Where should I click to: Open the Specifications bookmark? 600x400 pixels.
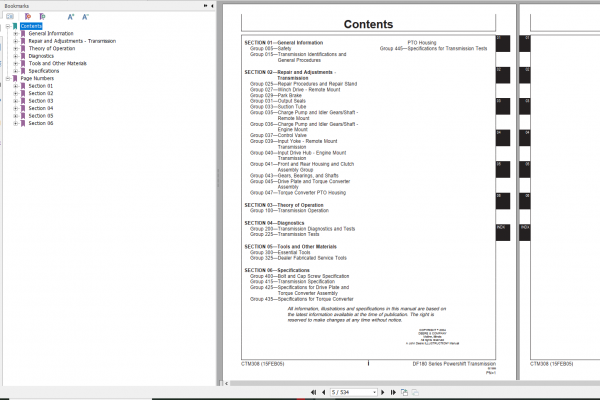(44, 71)
